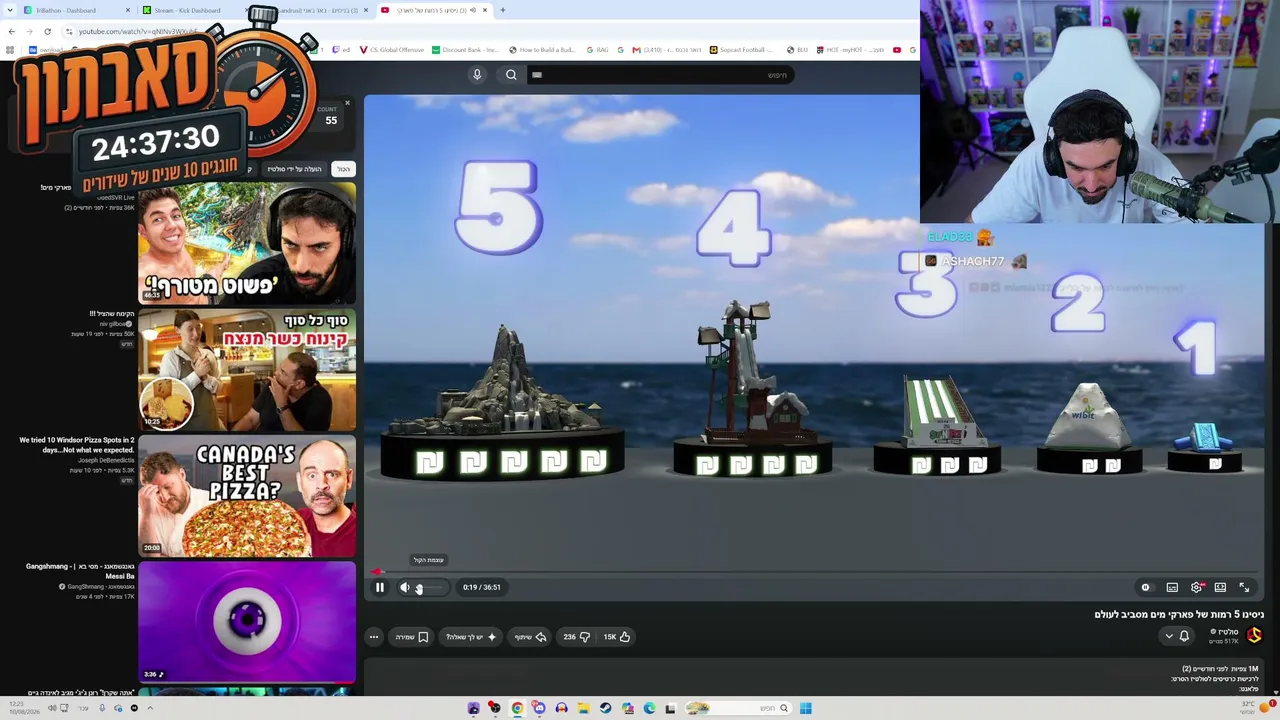This screenshot has width=1280, height=720.
Task: Open the CS: Global Offensive bookmark
Action: (392, 49)
